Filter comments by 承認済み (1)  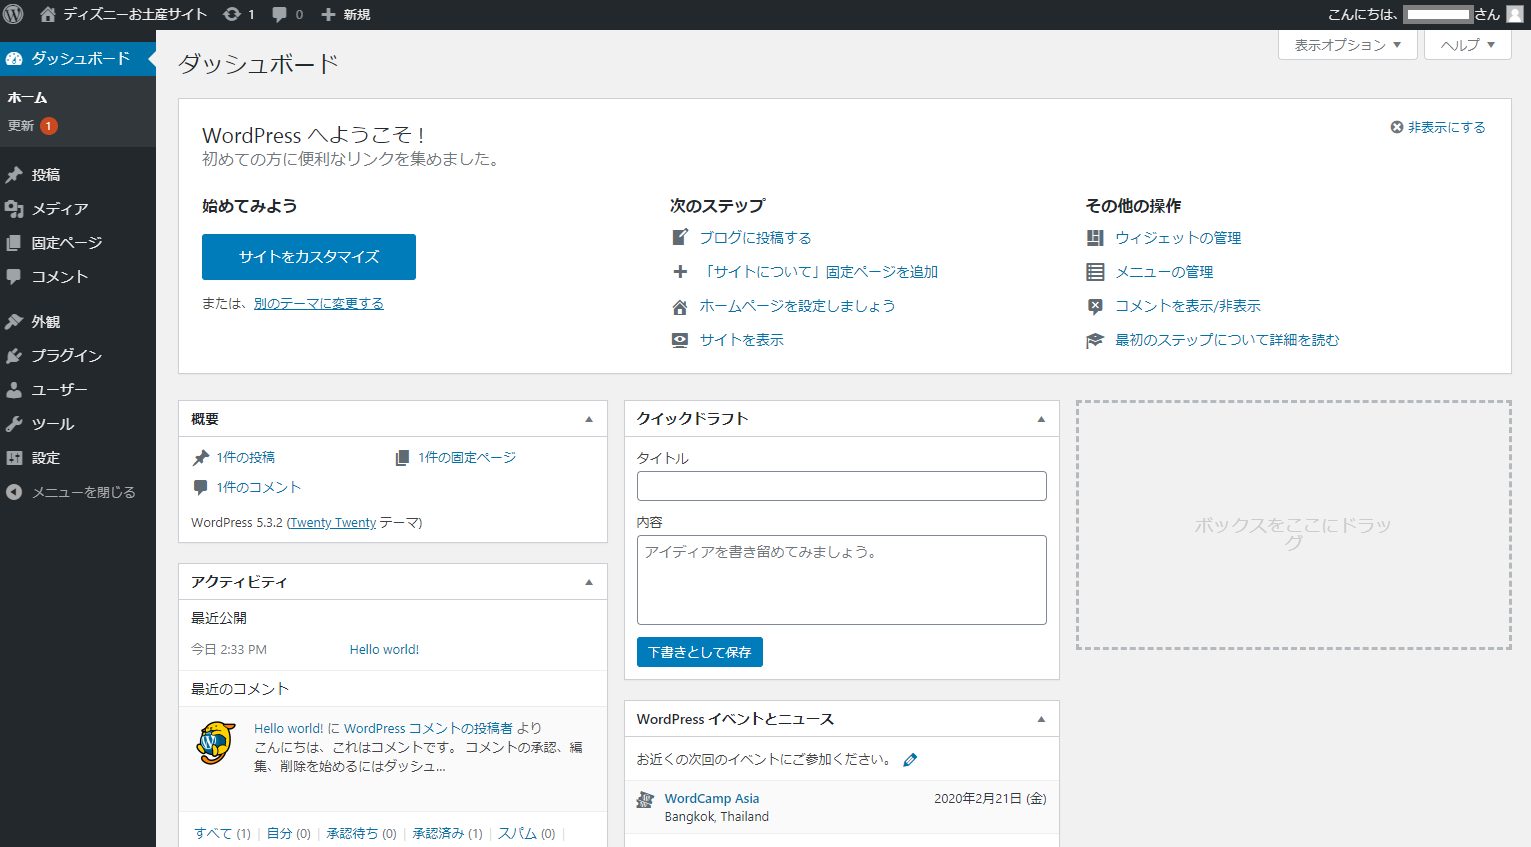447,834
